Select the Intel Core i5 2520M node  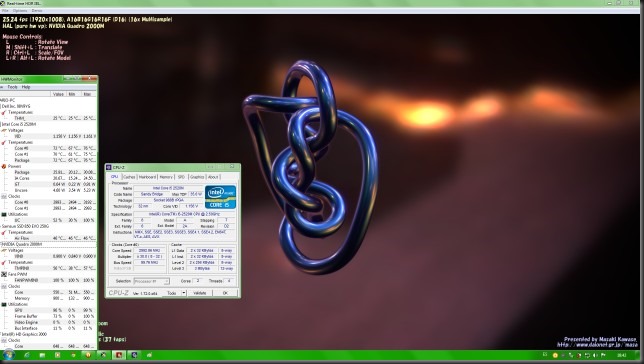(19, 124)
